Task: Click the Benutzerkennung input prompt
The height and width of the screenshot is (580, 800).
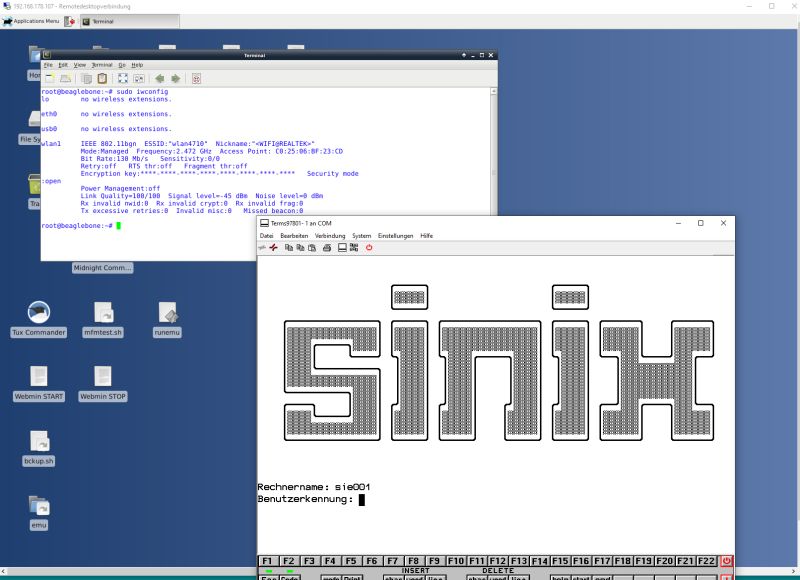Action: 362,499
